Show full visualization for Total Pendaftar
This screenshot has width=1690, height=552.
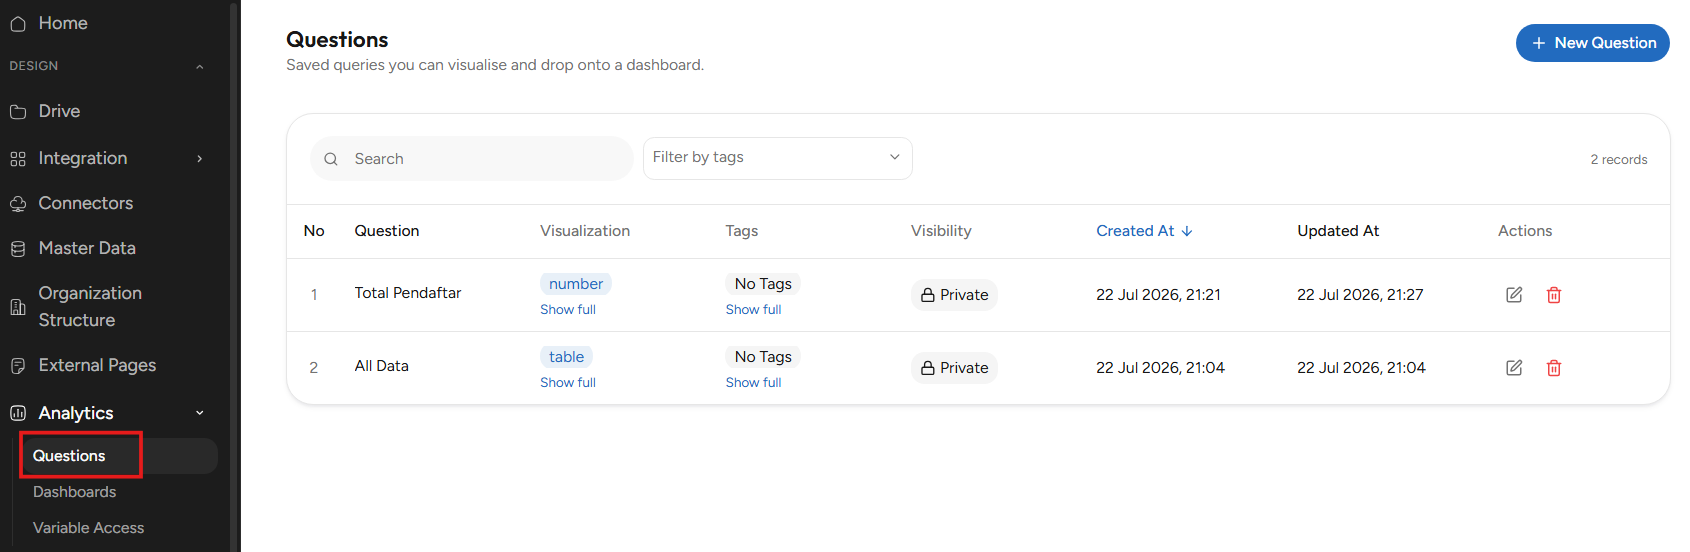click(x=568, y=310)
